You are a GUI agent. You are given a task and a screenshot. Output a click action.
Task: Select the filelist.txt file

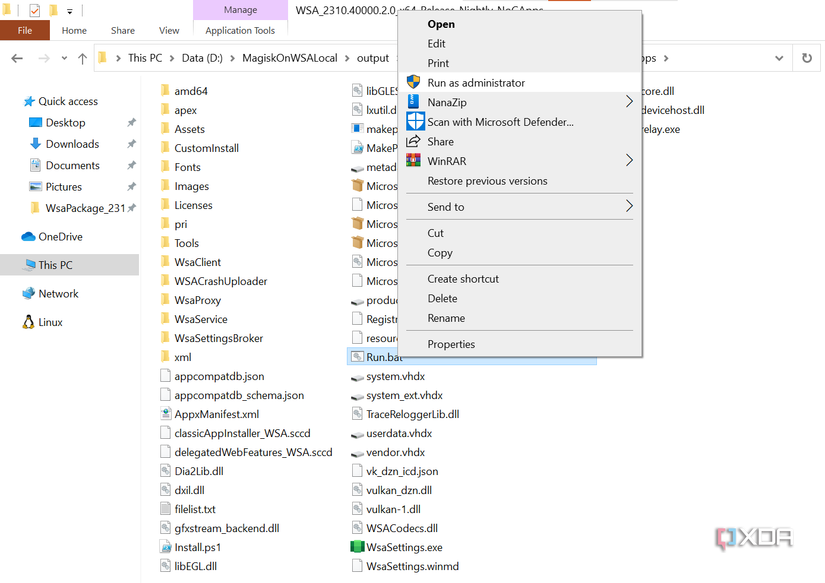click(x=195, y=509)
